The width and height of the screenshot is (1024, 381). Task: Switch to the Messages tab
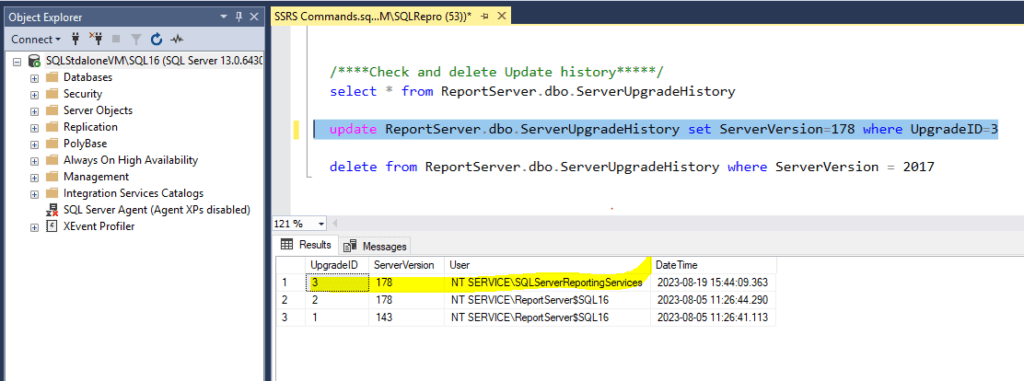coord(376,246)
